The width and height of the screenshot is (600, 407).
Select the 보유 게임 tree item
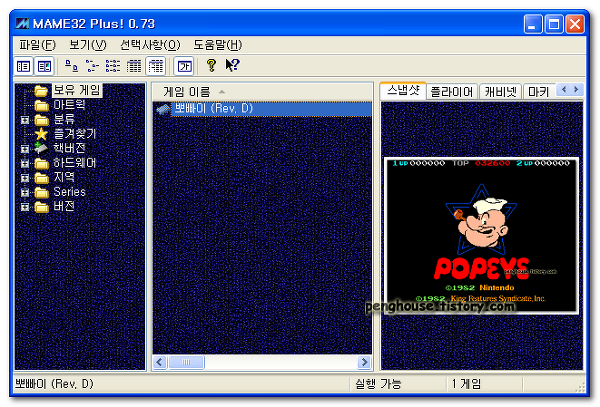pyautogui.click(x=77, y=90)
